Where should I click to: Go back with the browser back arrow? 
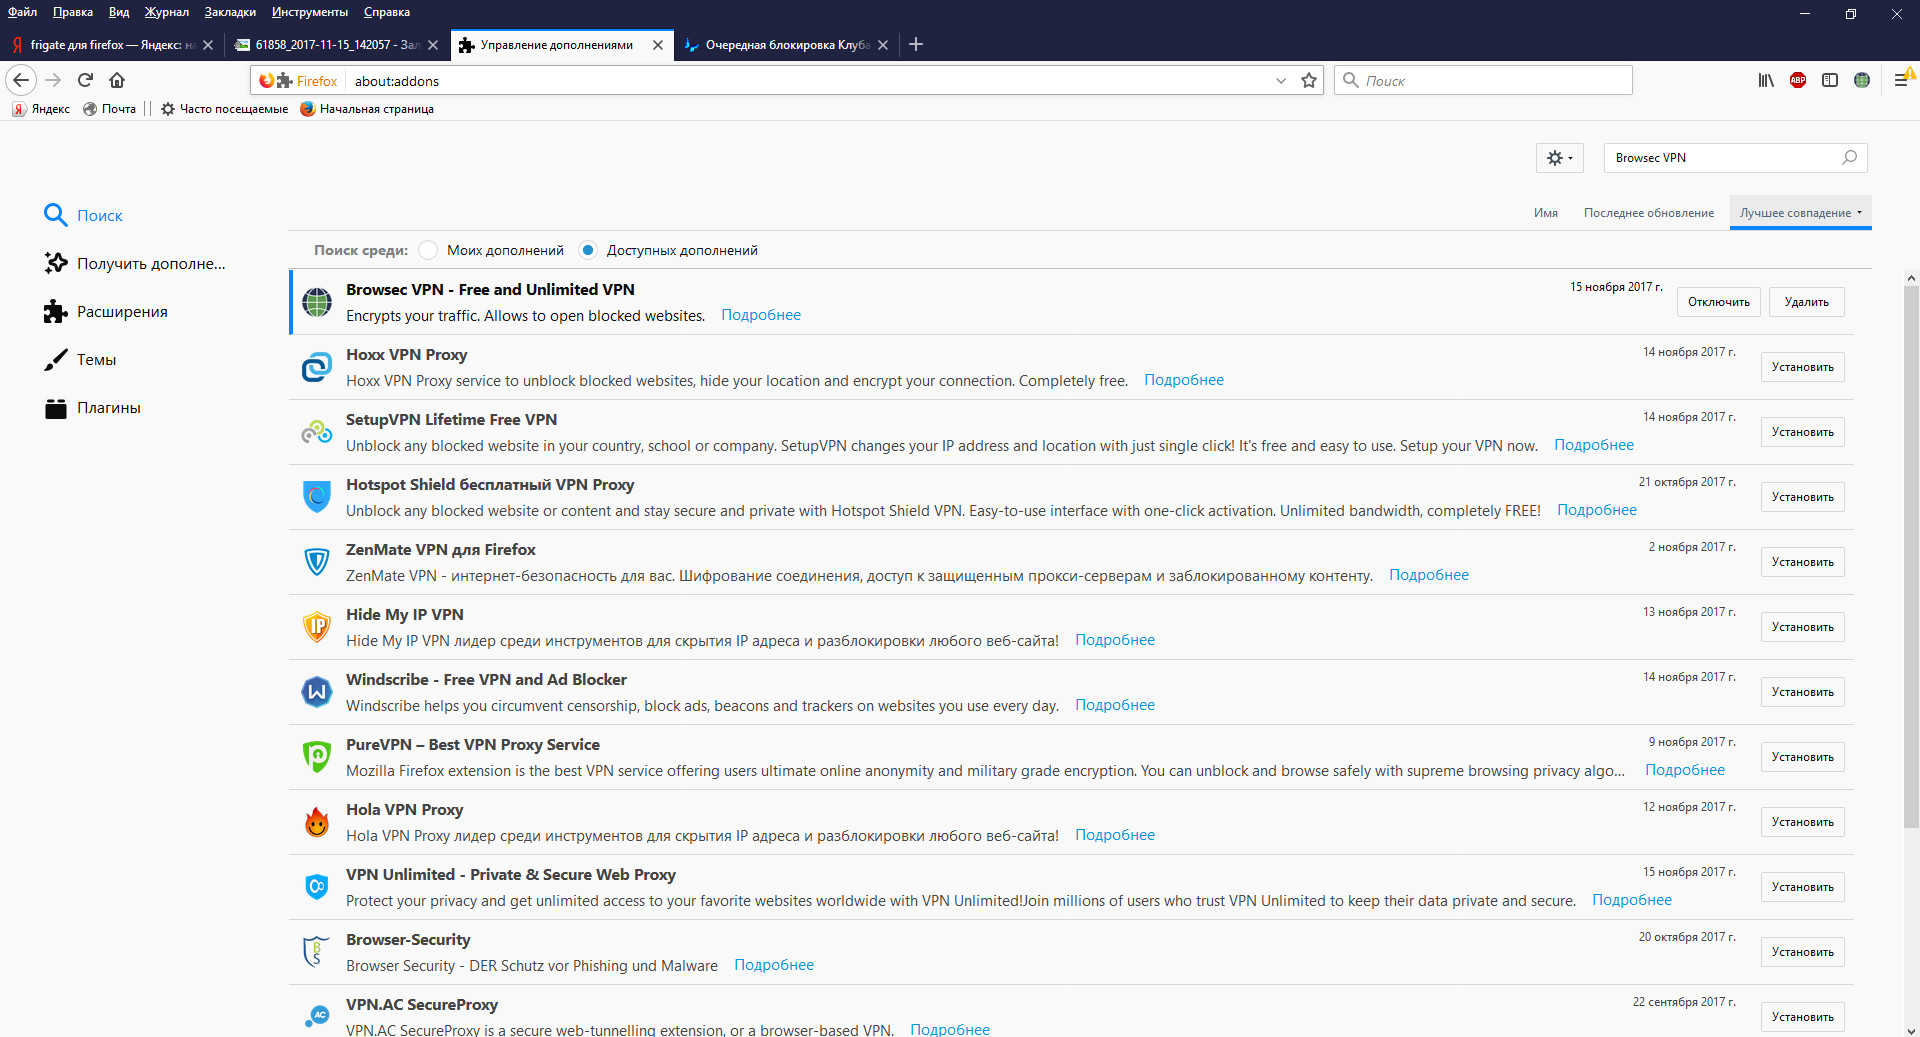coord(21,80)
